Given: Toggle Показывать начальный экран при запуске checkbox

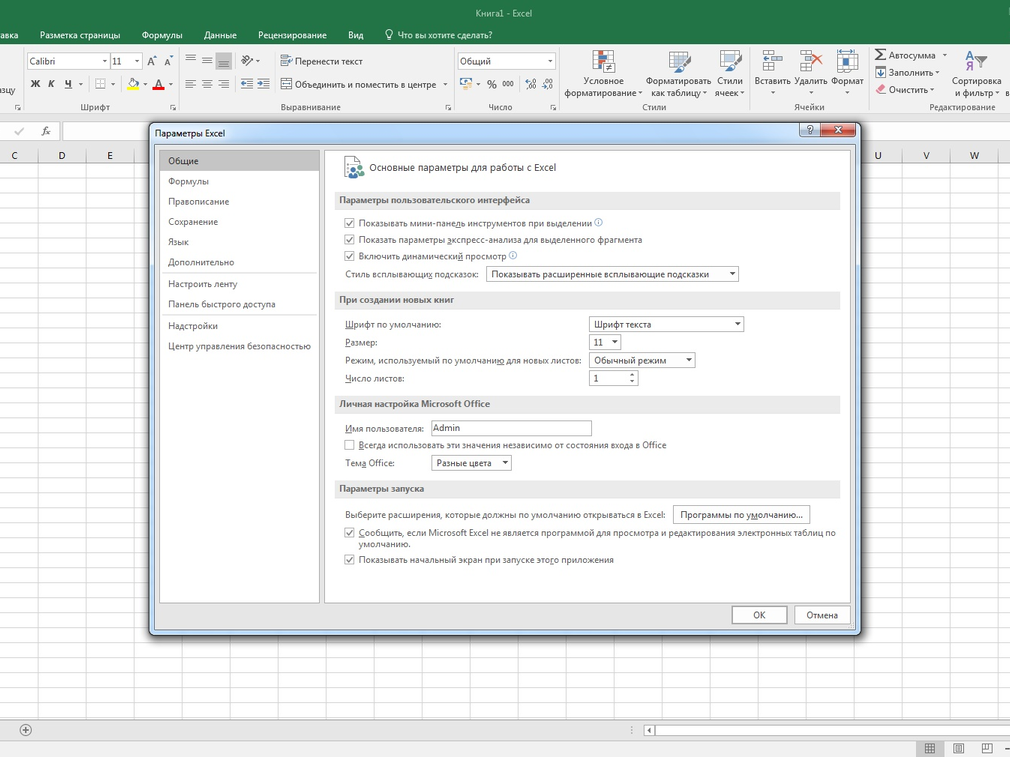Looking at the screenshot, I should [349, 560].
